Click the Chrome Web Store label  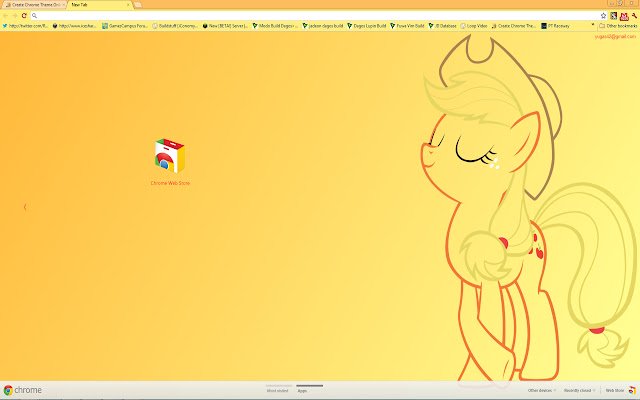170,183
